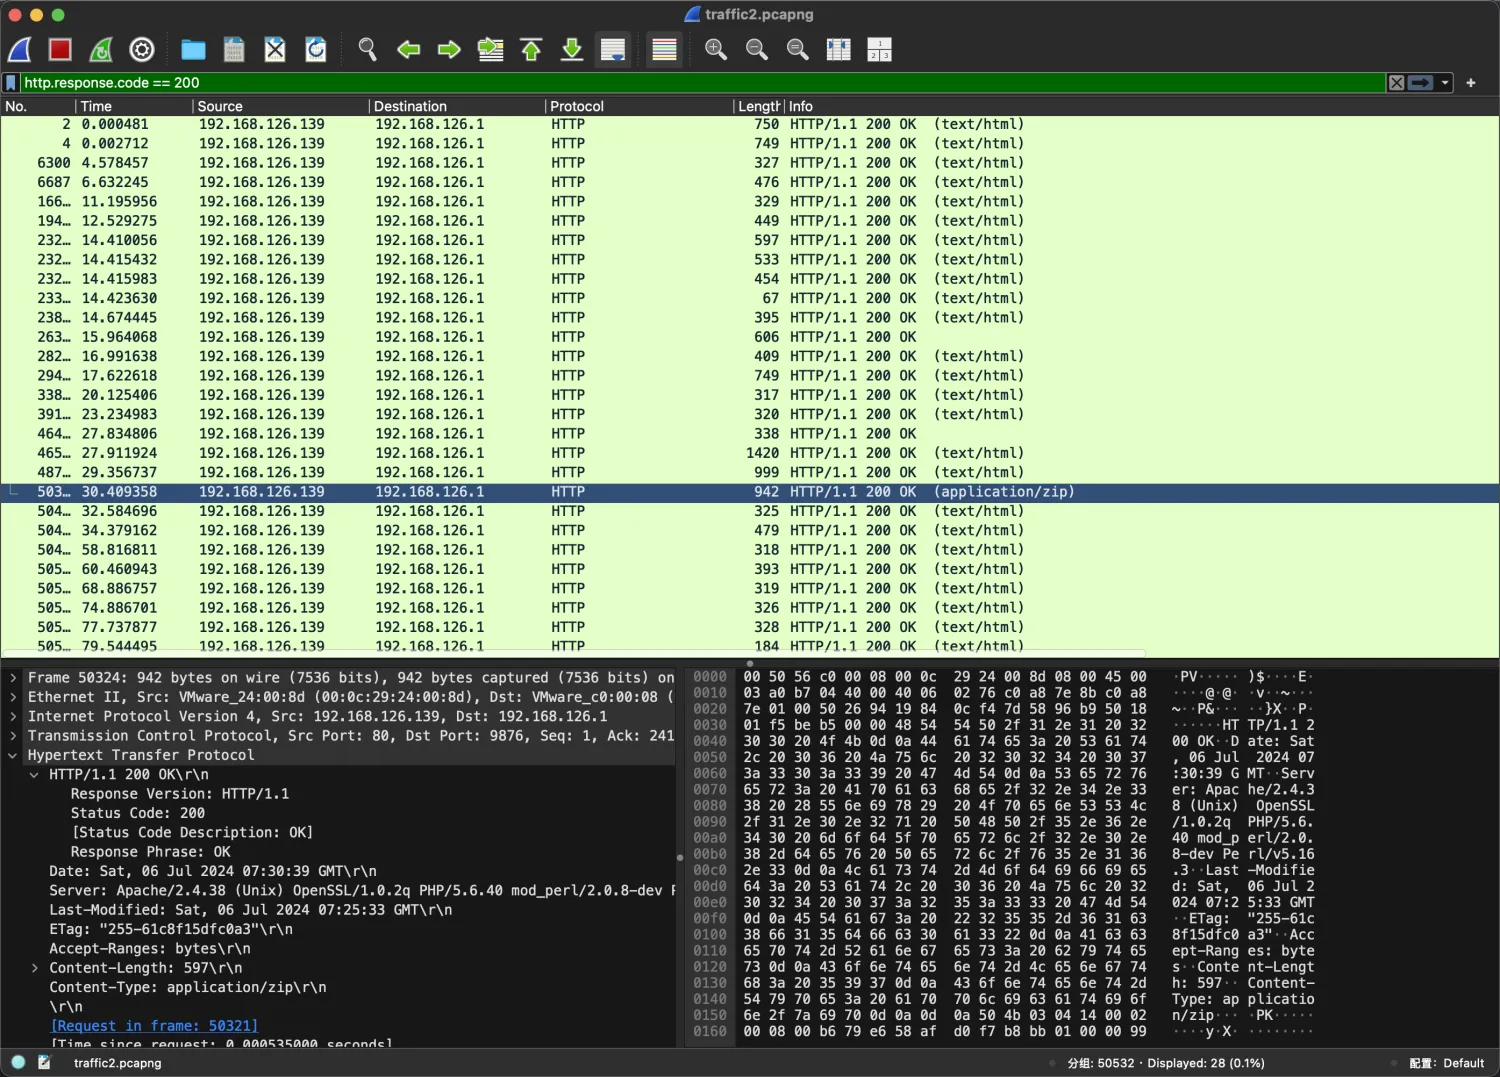1500x1077 pixels.
Task: Open recent display filter dropdown
Action: pyautogui.click(x=1445, y=83)
